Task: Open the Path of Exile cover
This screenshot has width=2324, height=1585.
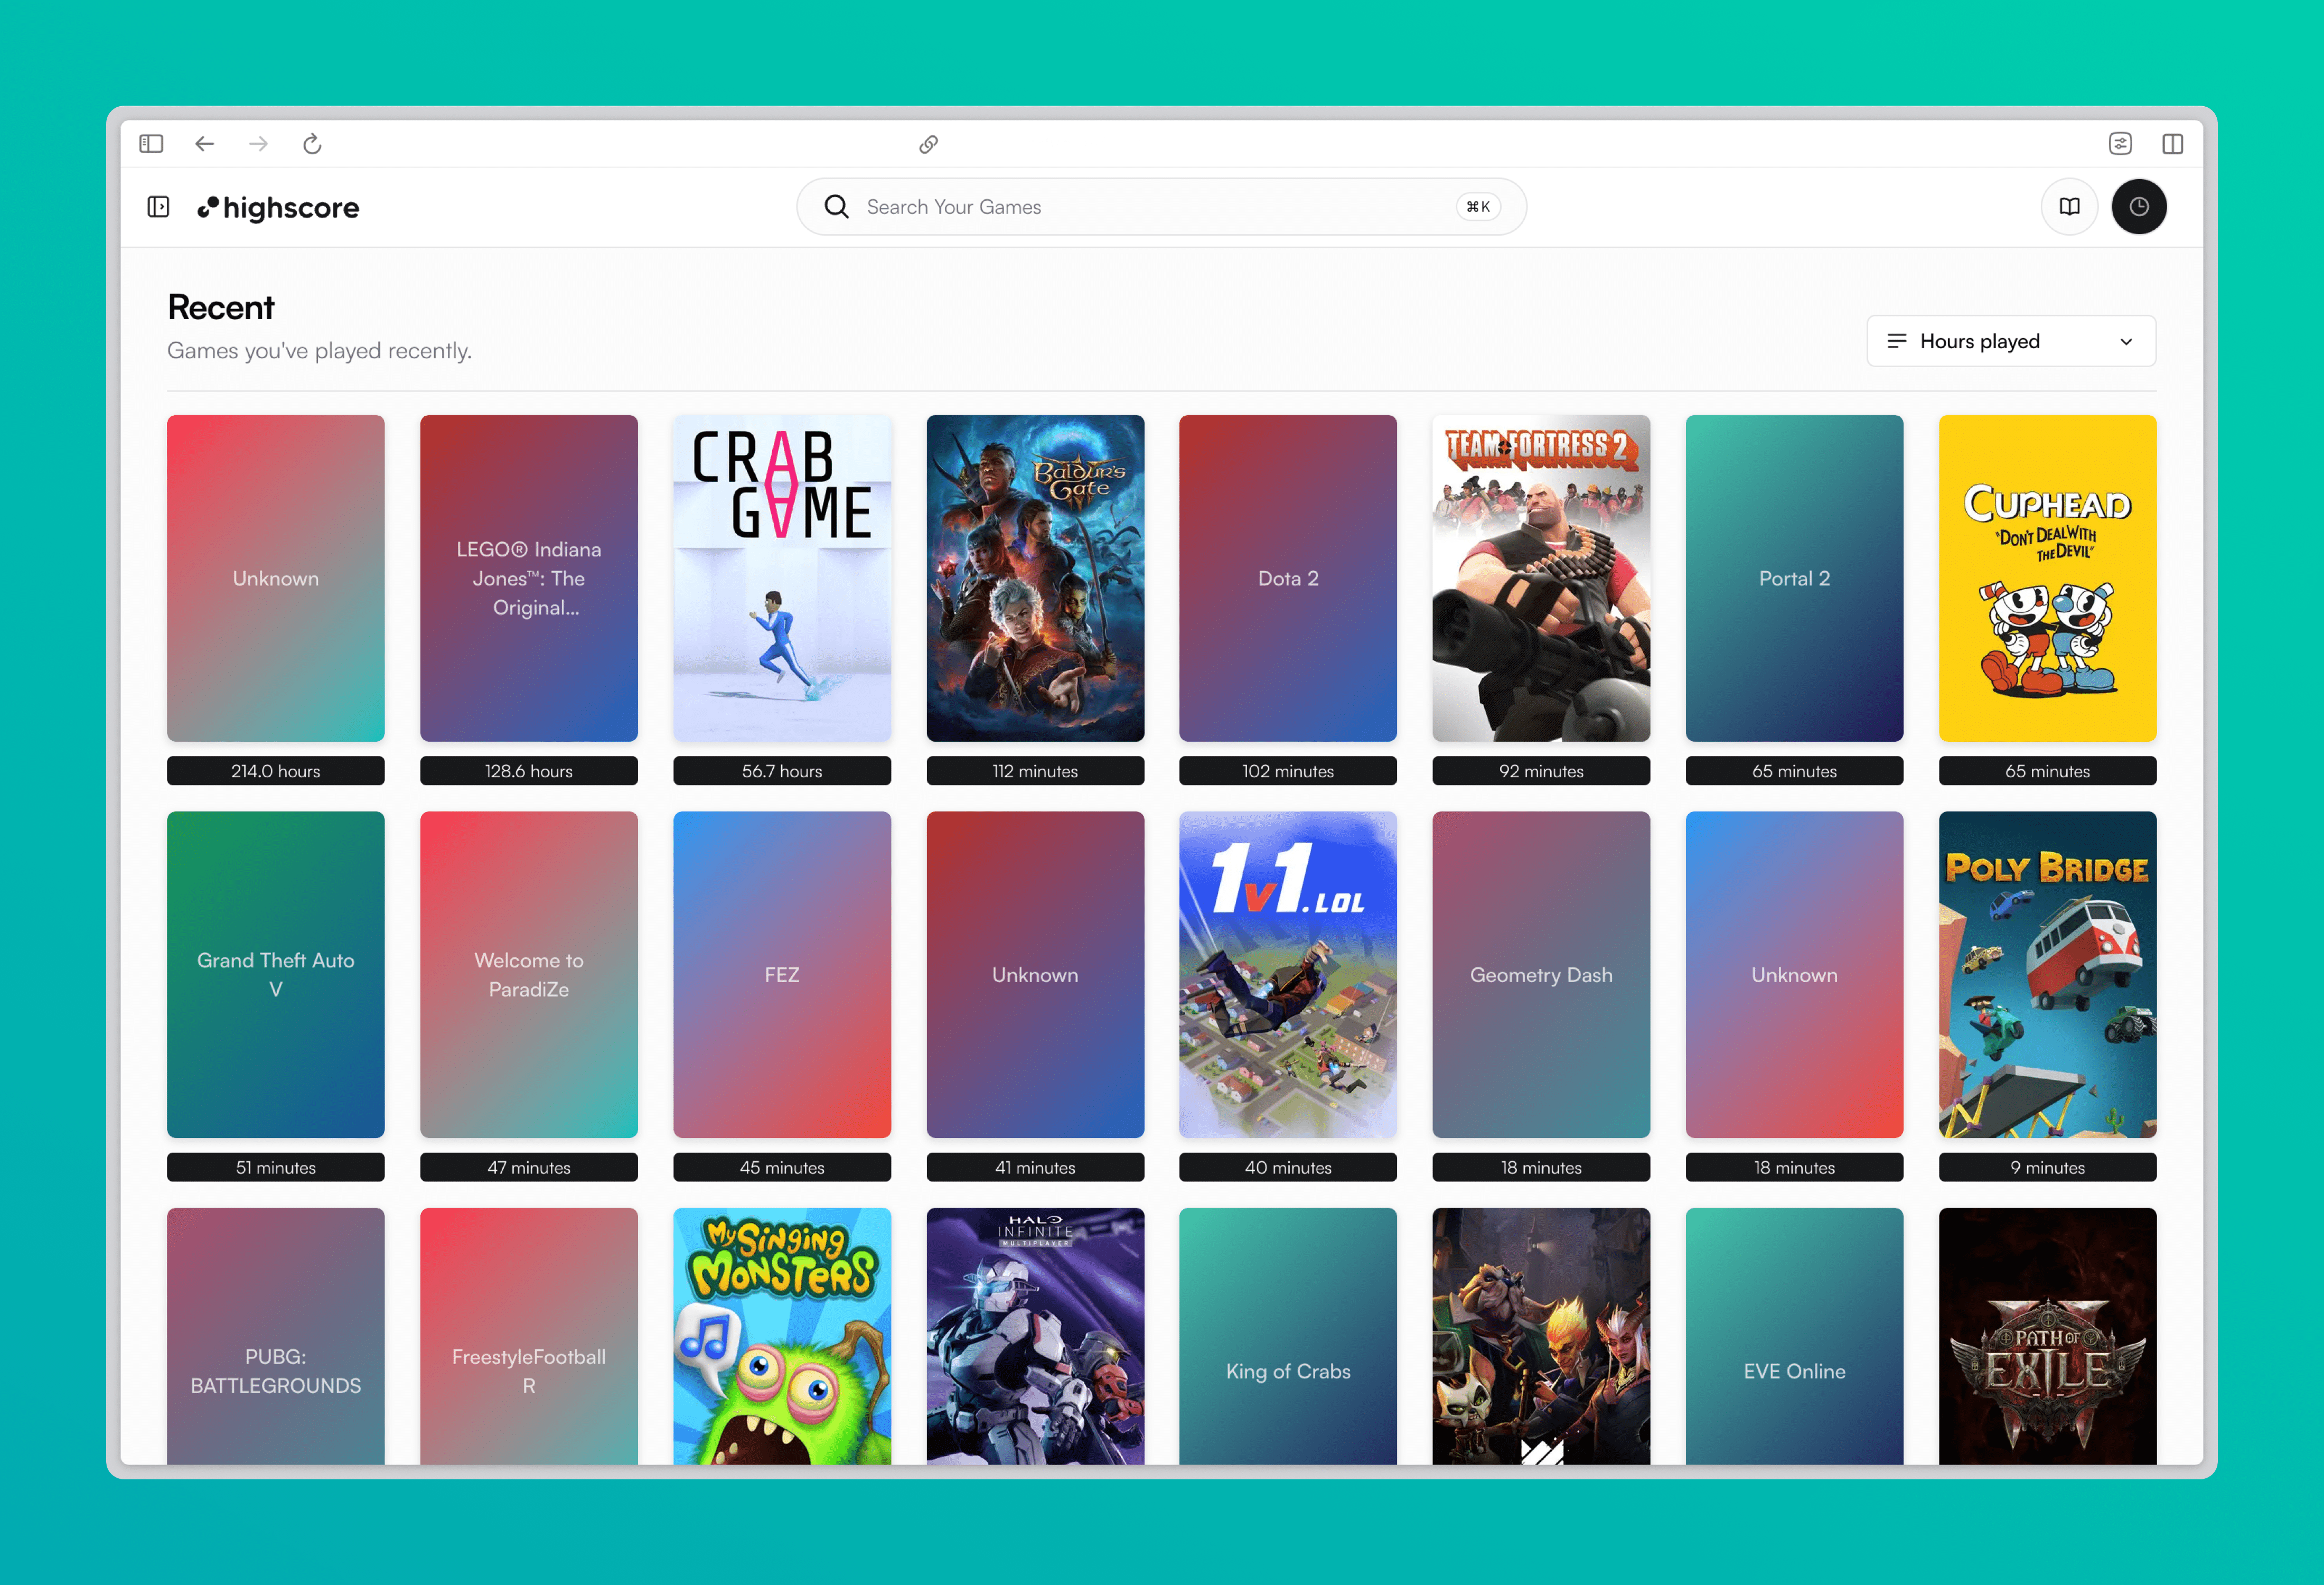Action: click(x=2047, y=1336)
